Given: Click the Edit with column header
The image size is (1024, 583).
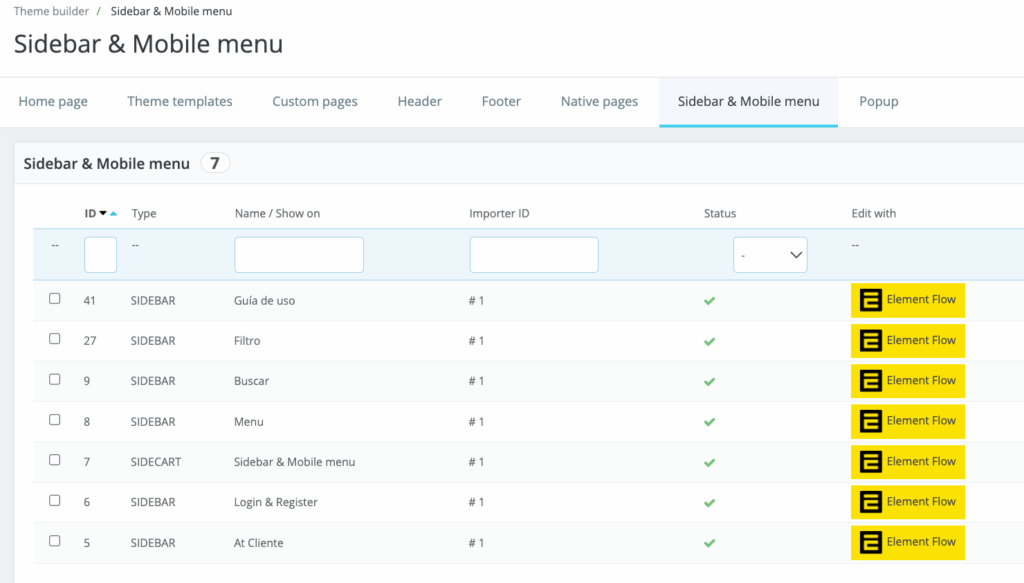Looking at the screenshot, I should 874,213.
